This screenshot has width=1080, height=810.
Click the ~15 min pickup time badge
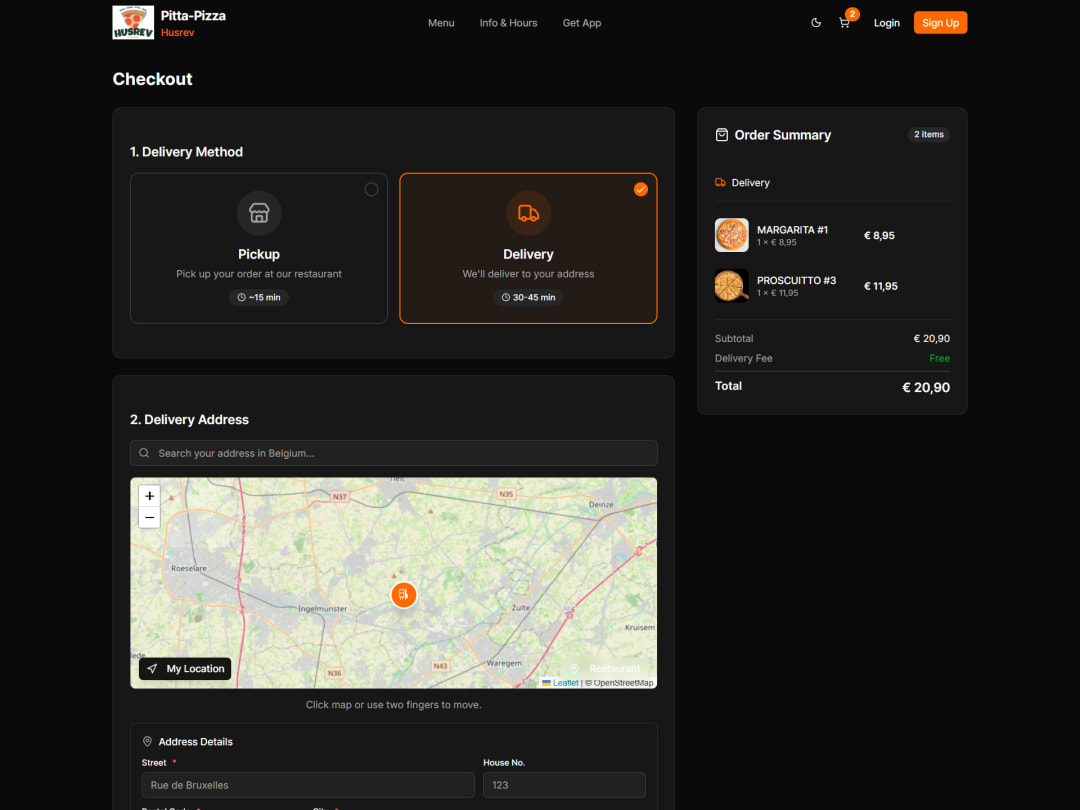[259, 298]
